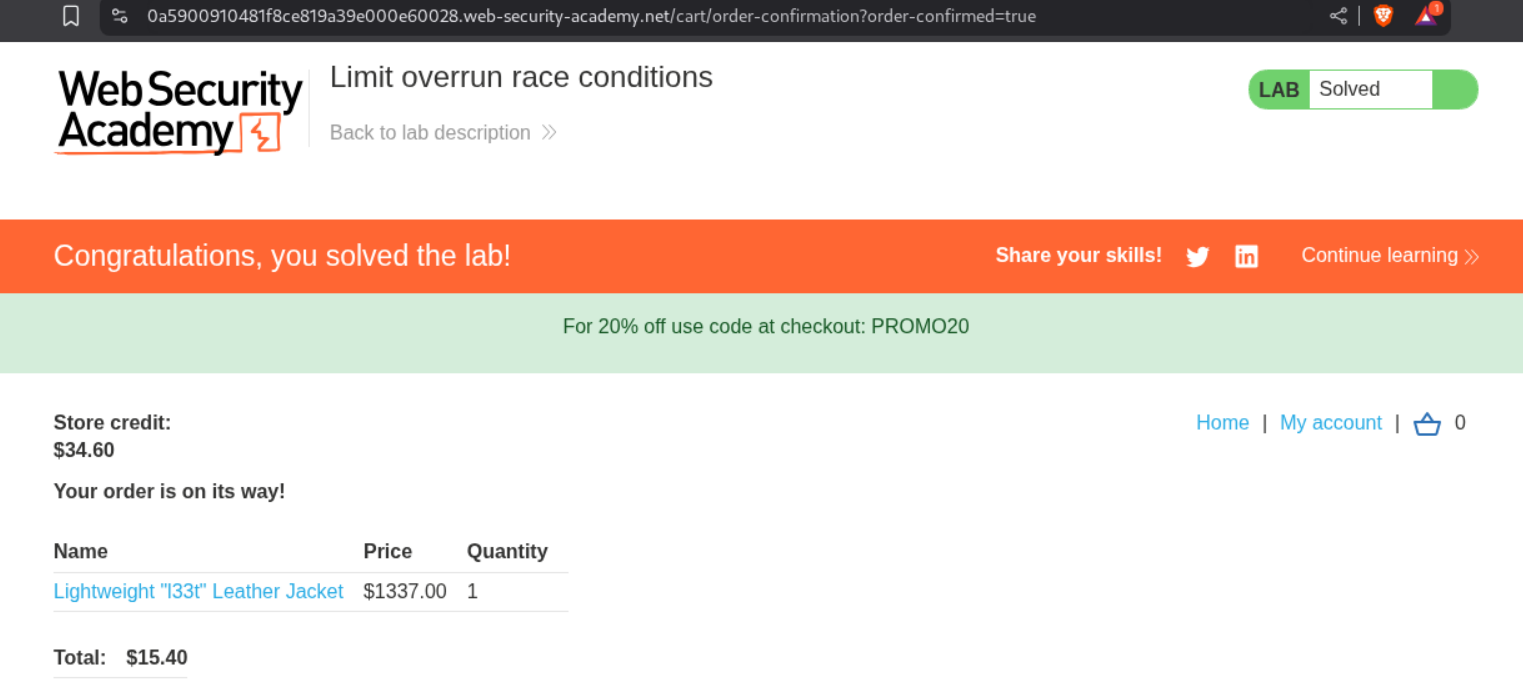Image resolution: width=1523 pixels, height=690 pixels.
Task: Click the Name column header
Action: pyautogui.click(x=80, y=552)
